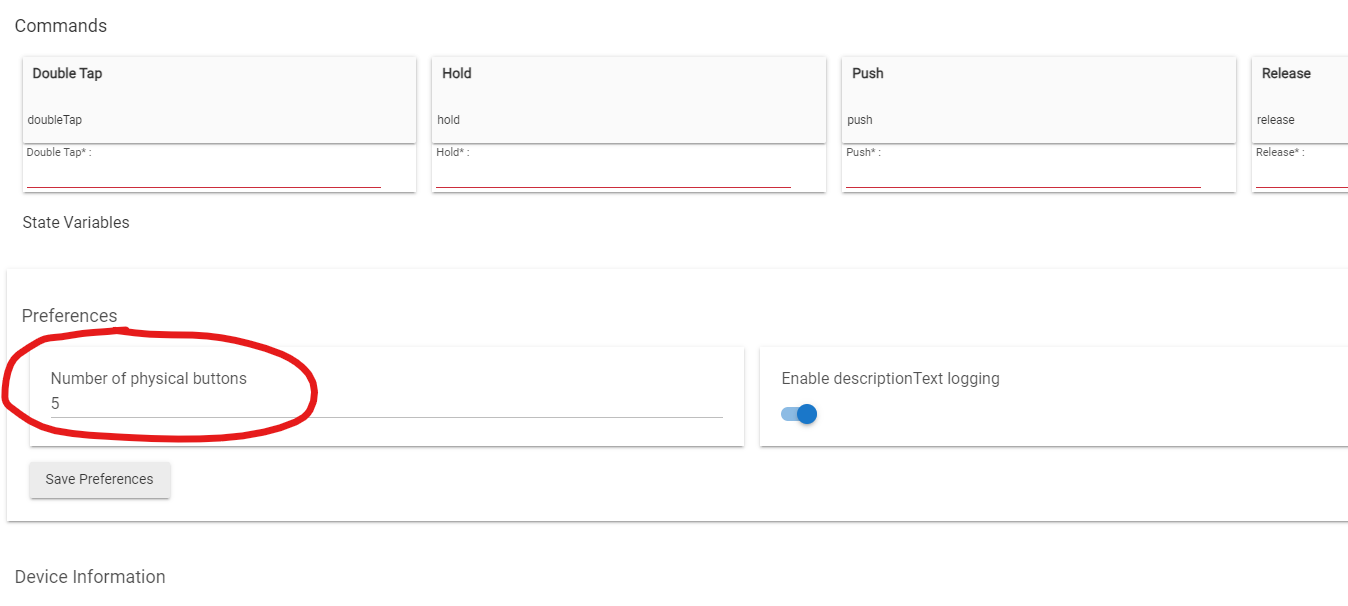This screenshot has height=606, width=1348.
Task: Trigger the Push command tile
Action: point(1039,100)
